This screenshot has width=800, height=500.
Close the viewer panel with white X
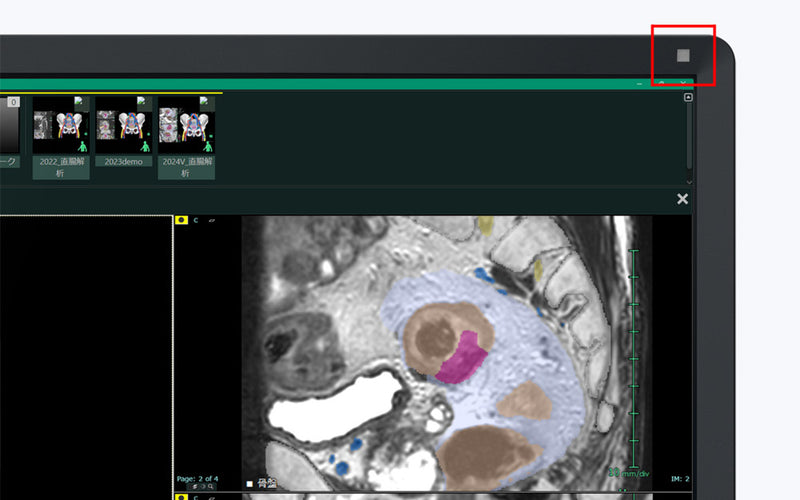coord(682,199)
